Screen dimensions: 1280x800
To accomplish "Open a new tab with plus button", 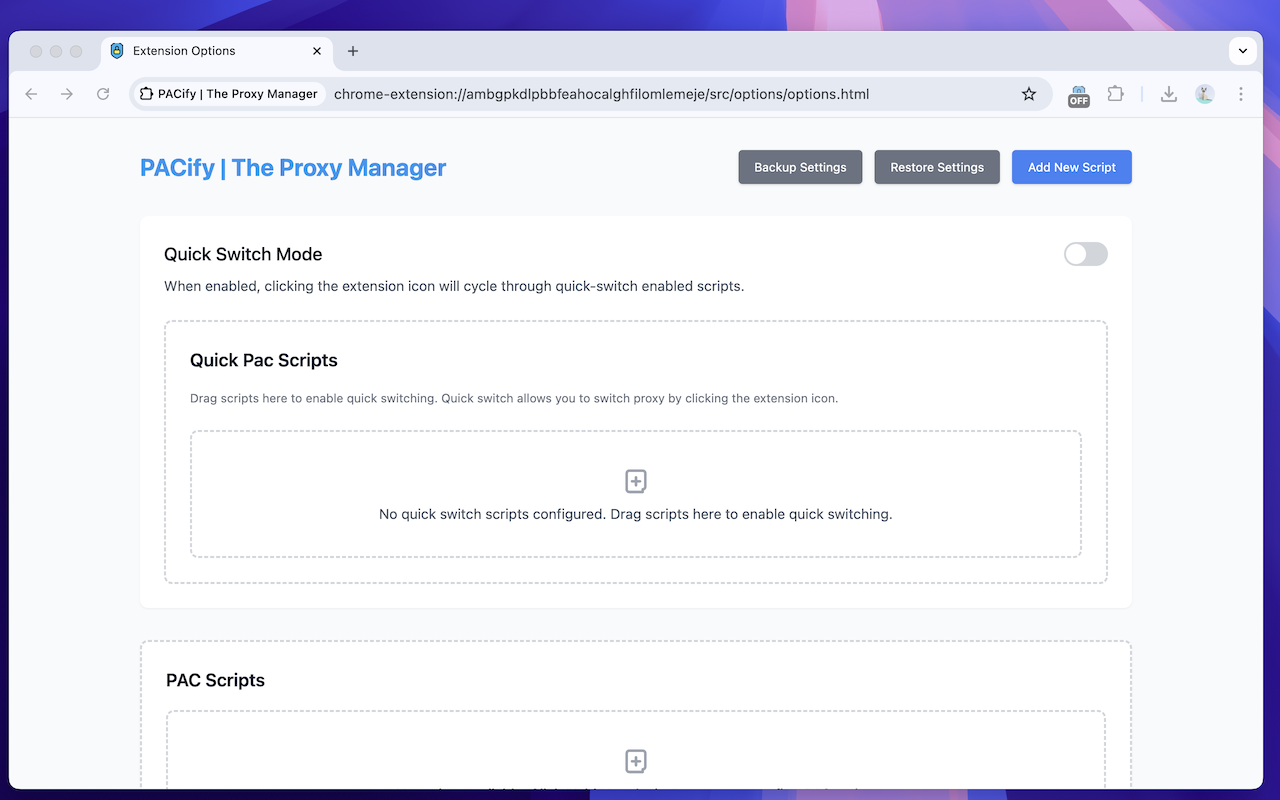I will tap(353, 51).
